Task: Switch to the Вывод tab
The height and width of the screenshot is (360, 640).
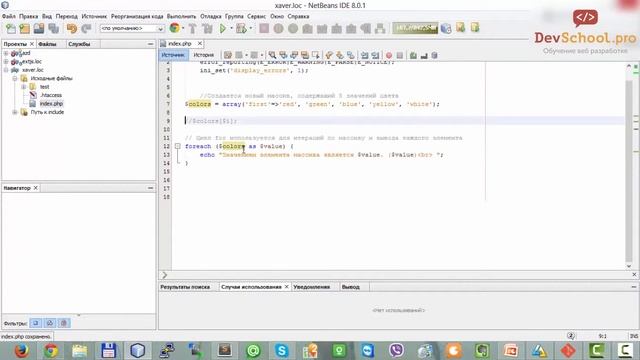Action: (x=351, y=287)
